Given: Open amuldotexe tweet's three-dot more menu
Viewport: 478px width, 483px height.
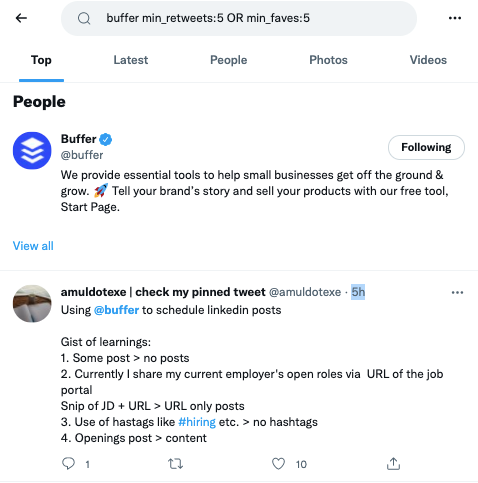Looking at the screenshot, I should (x=457, y=292).
